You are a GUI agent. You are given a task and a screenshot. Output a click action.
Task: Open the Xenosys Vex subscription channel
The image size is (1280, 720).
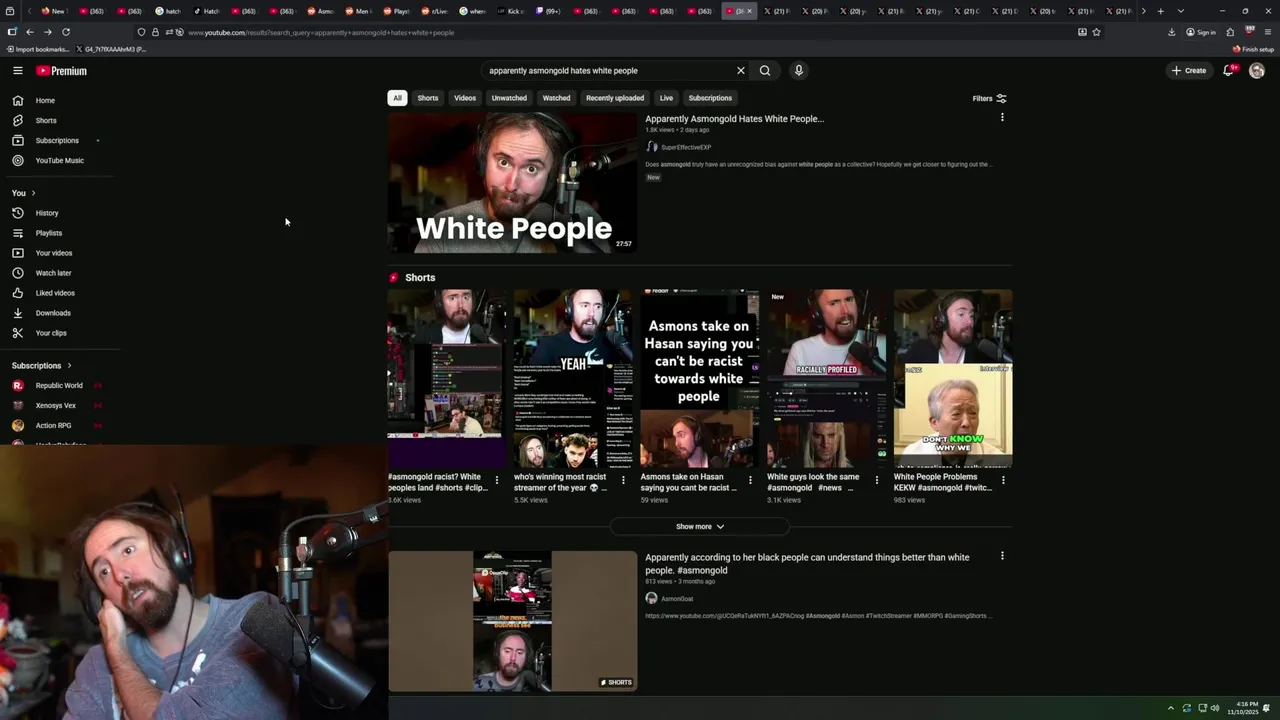(x=56, y=406)
